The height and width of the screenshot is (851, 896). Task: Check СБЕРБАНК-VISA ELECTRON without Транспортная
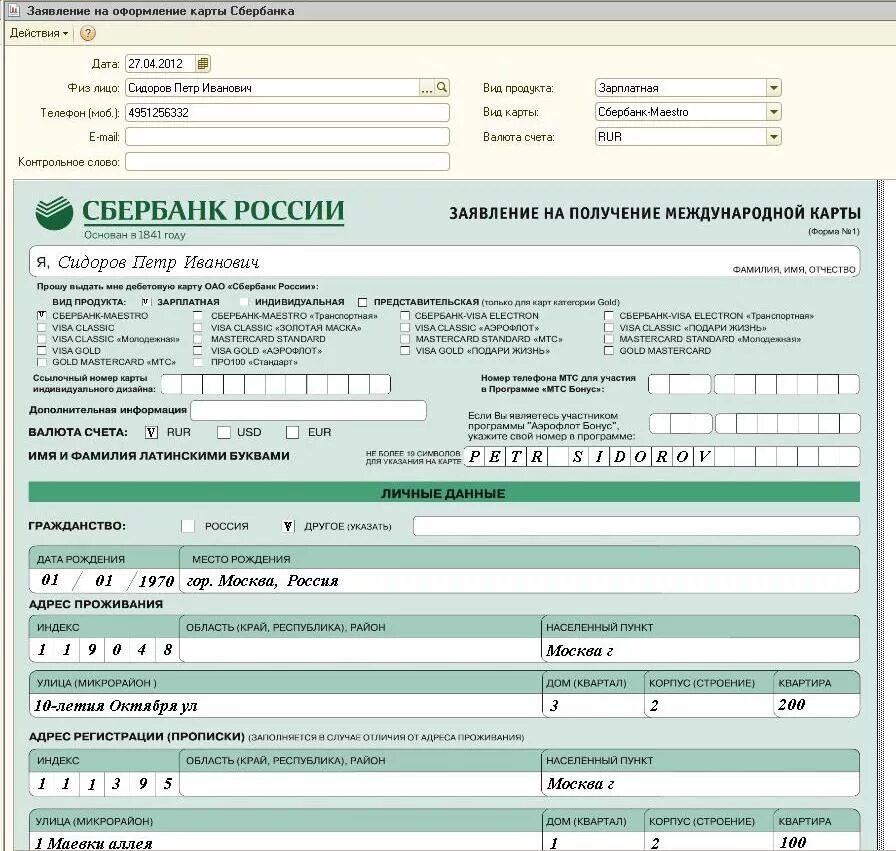click(405, 315)
